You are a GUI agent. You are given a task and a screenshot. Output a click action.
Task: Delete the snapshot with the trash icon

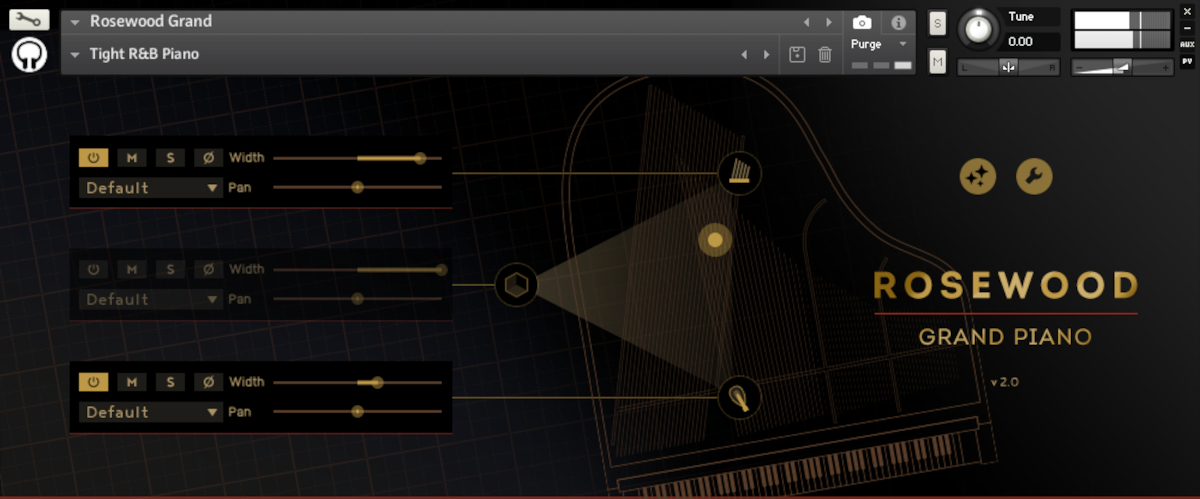pyautogui.click(x=825, y=54)
